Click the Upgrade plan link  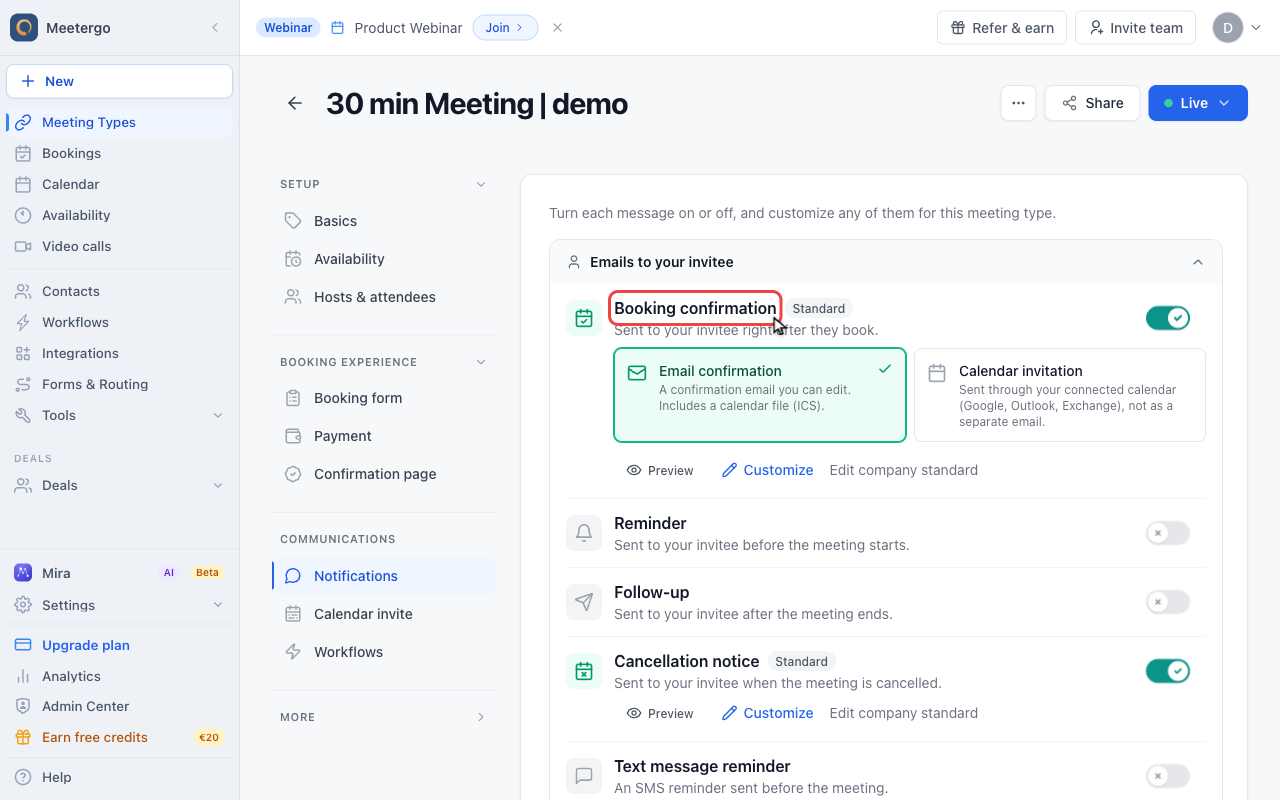86,645
